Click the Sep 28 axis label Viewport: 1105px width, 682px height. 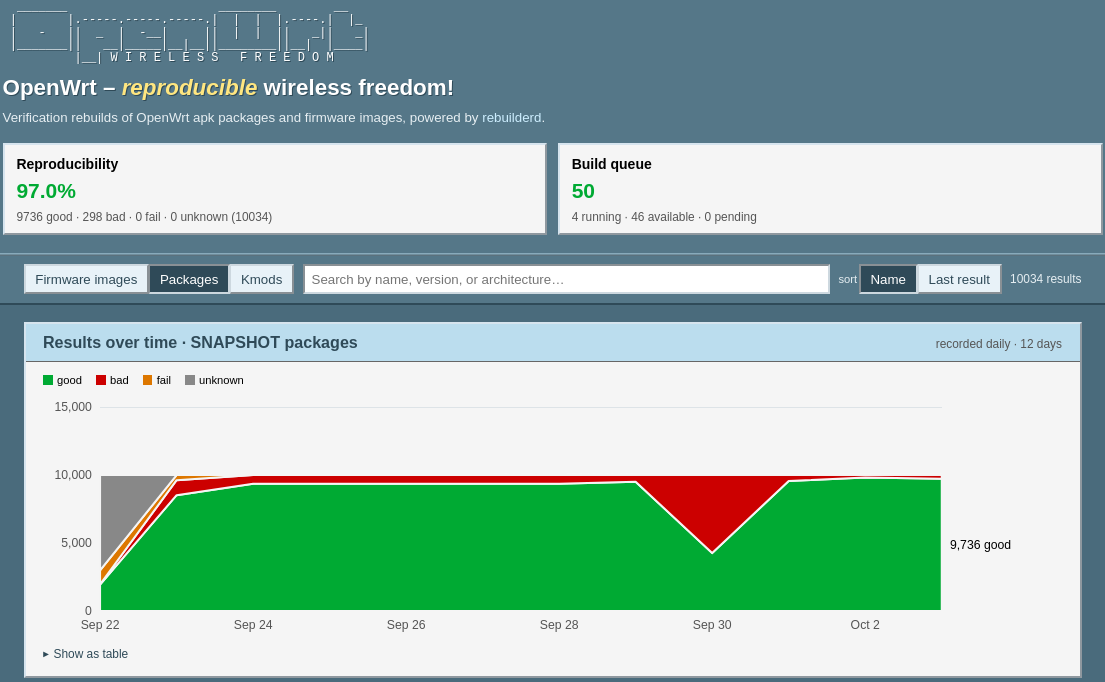pos(559,625)
